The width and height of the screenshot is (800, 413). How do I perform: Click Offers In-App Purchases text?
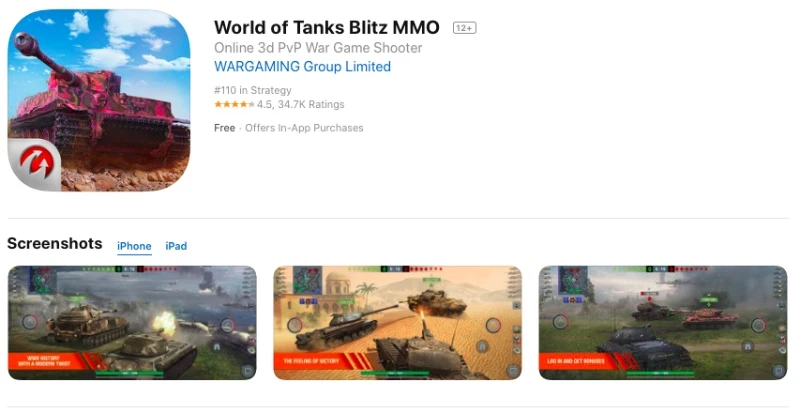coord(304,128)
